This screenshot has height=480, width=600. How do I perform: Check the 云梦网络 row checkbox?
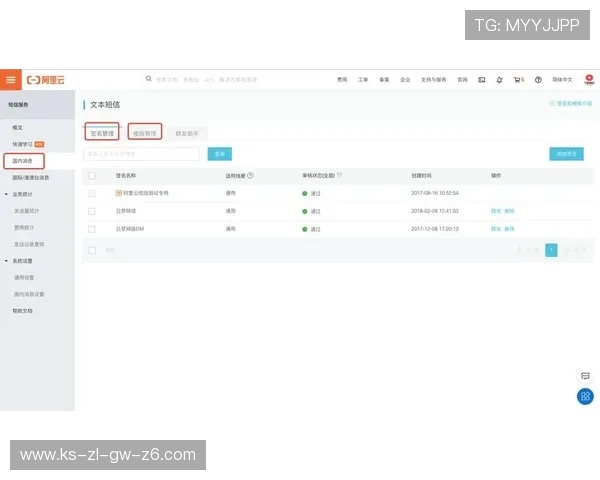(92, 211)
